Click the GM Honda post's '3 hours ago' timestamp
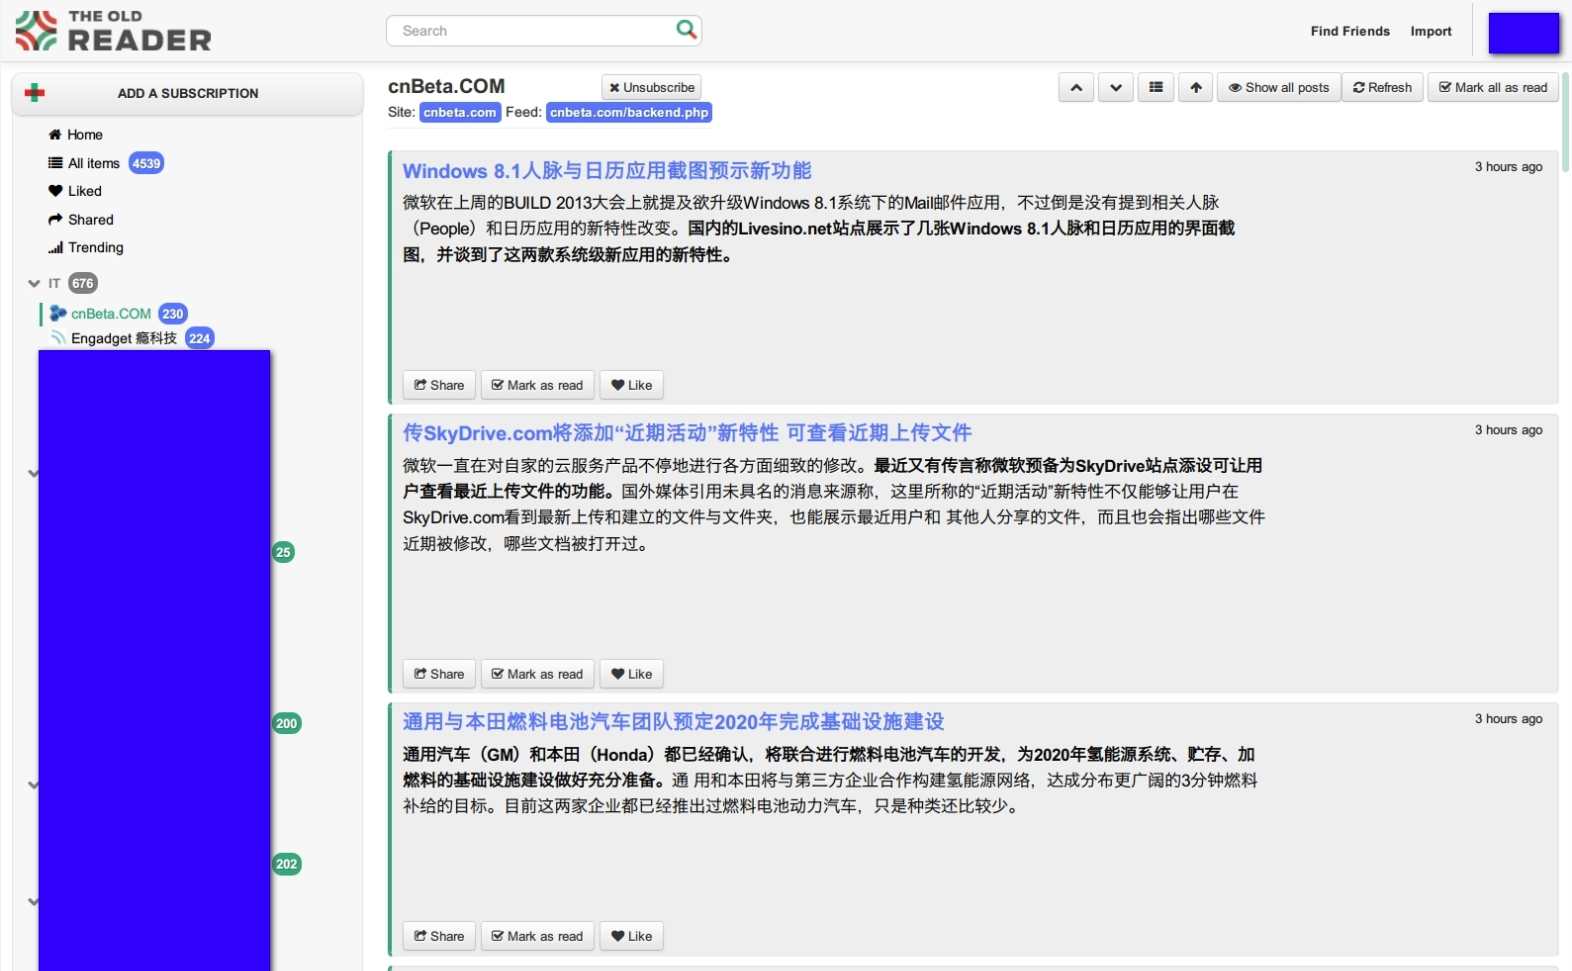 (x=1508, y=719)
